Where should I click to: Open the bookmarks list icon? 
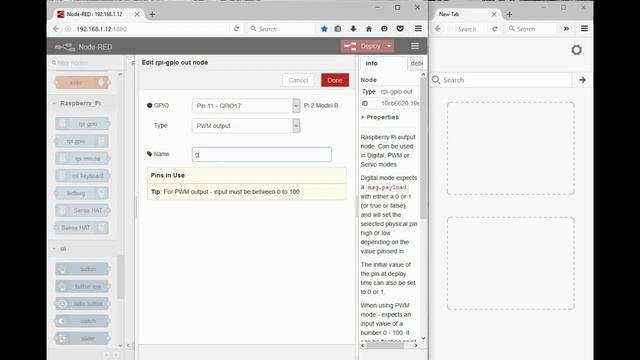(338, 29)
